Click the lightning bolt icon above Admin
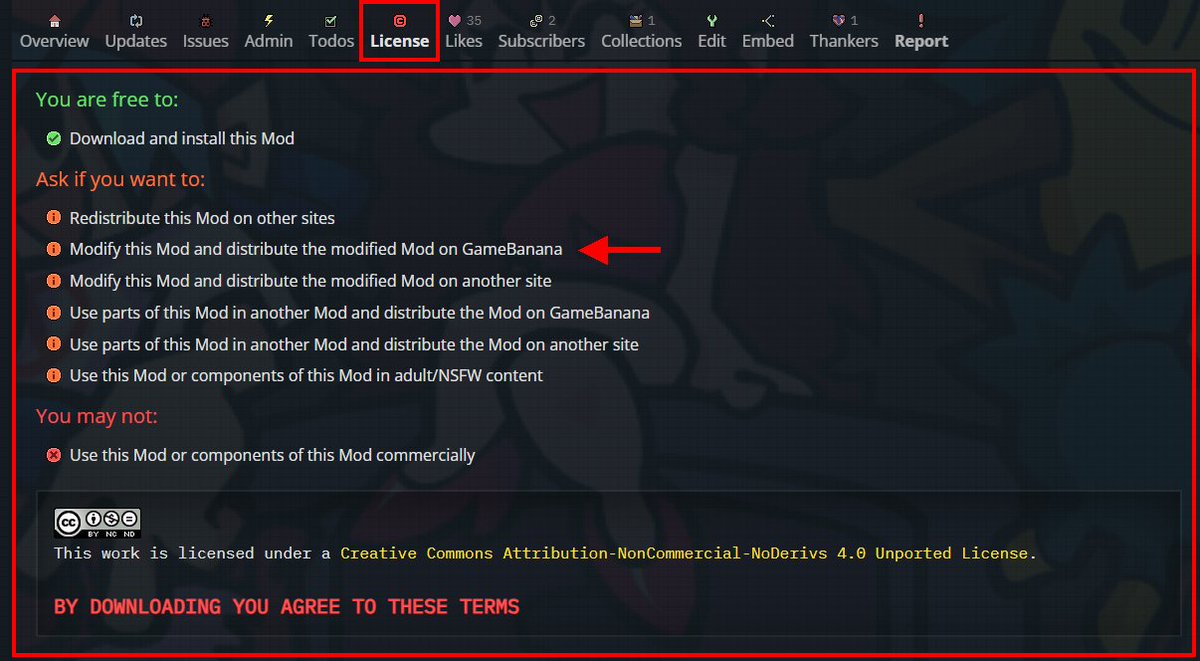Screen dimensions: 1200x661 click(269, 20)
